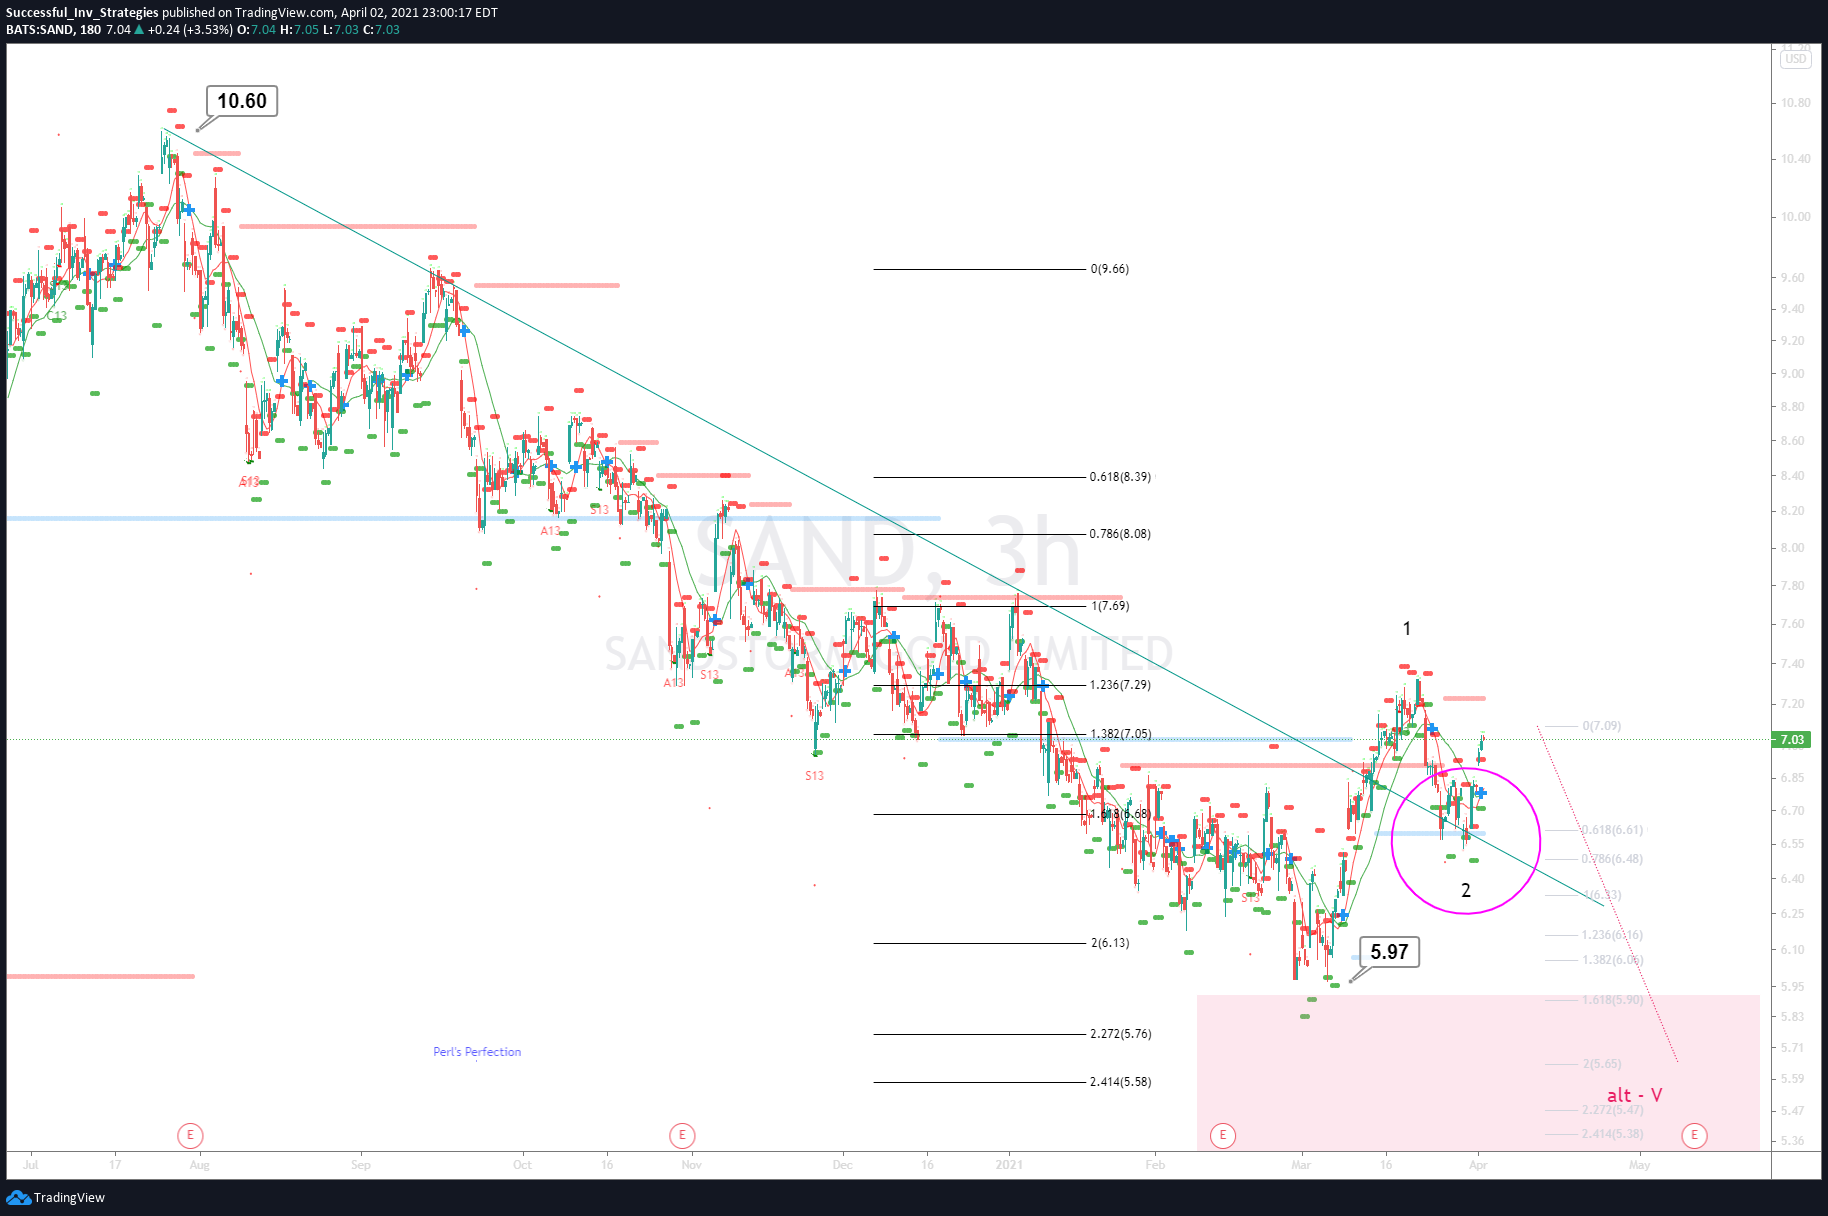Select the wave 1 label
The image size is (1828, 1216).
coord(1407,629)
